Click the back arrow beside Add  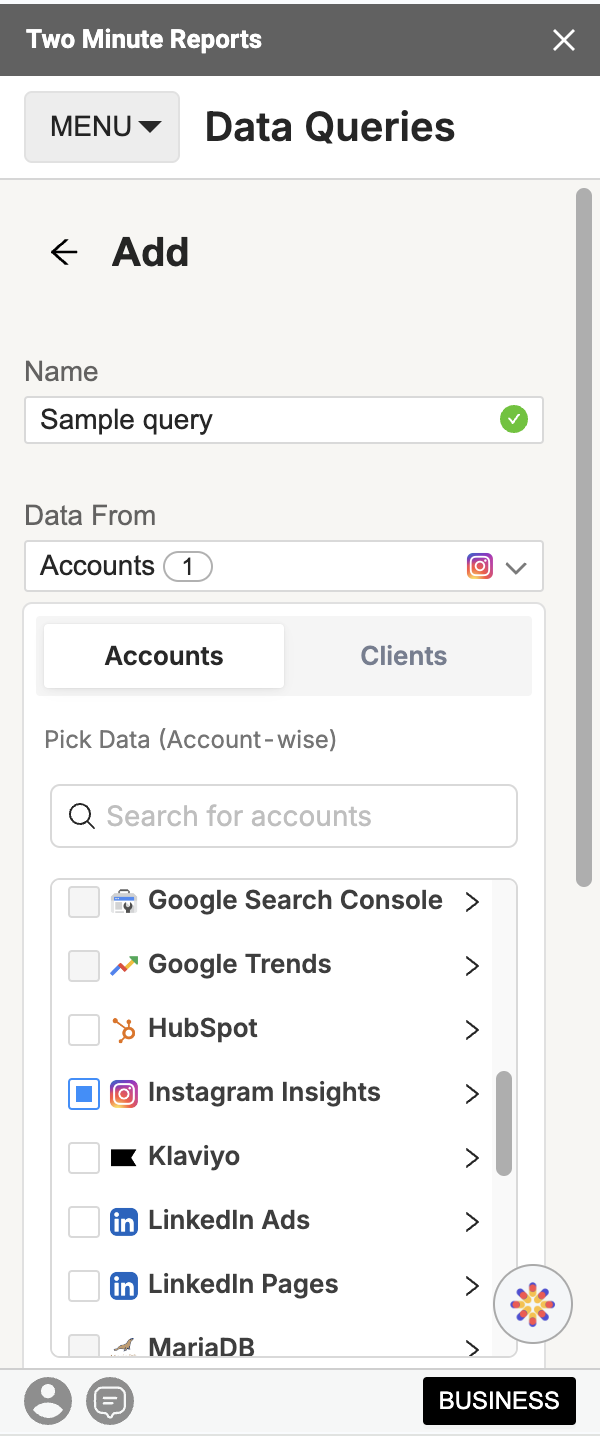coord(63,252)
